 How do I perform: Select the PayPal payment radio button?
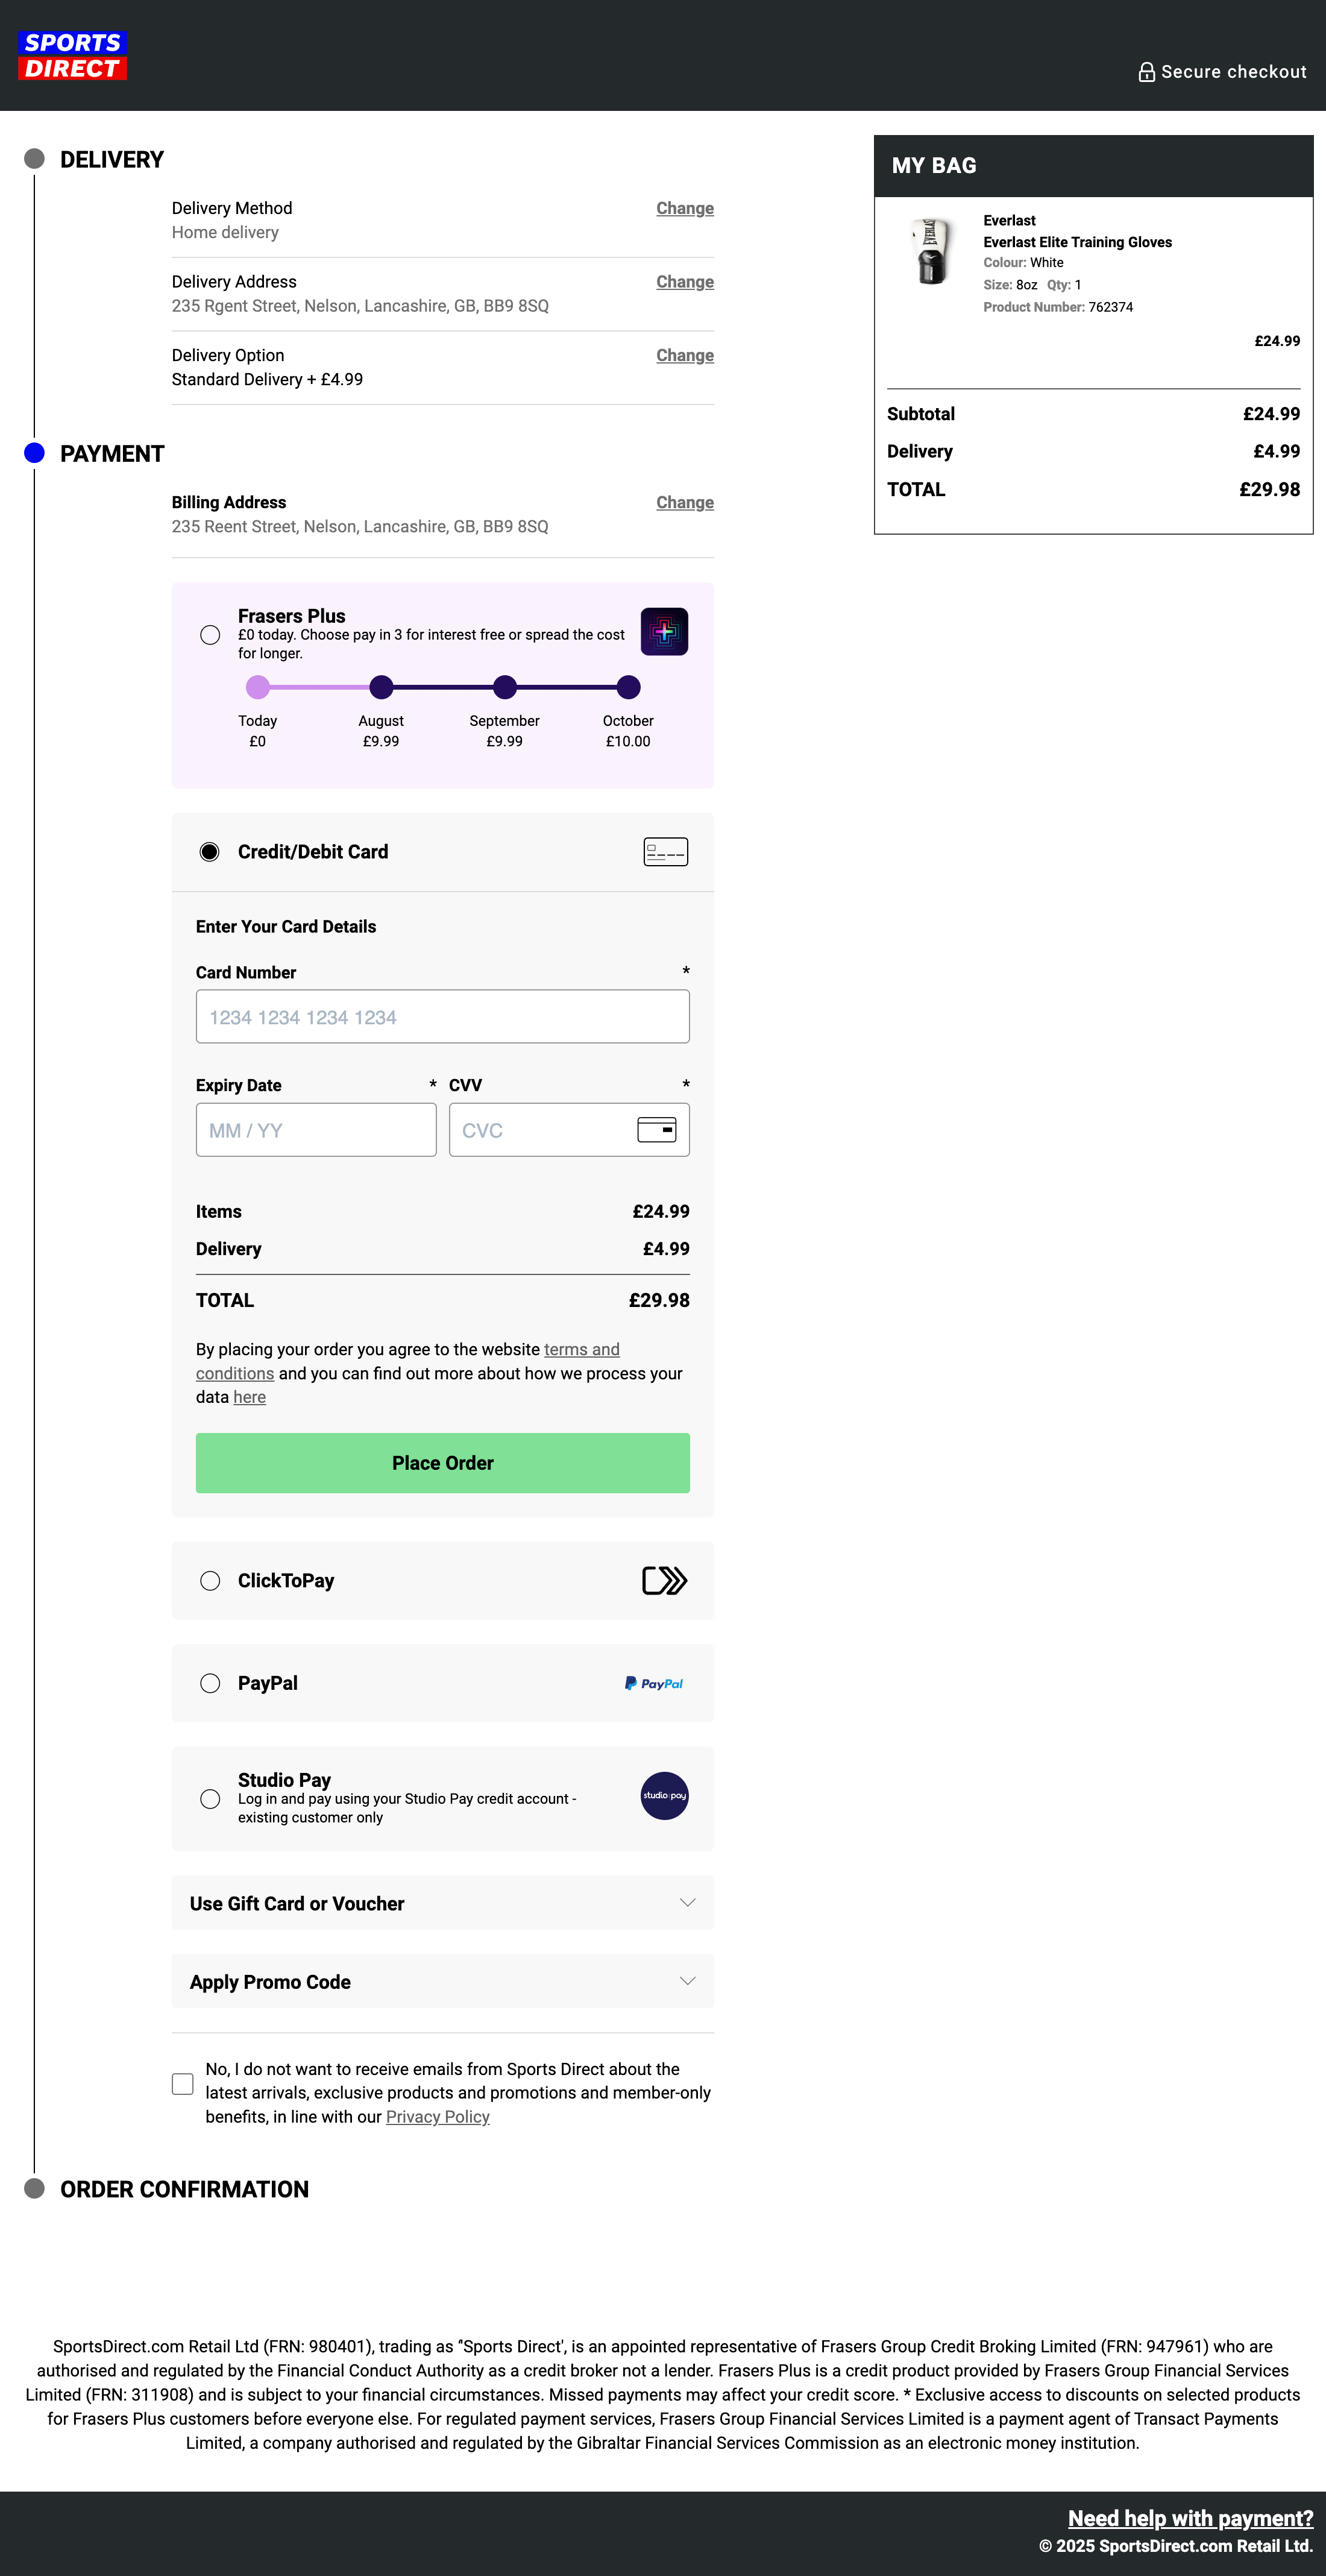tap(210, 1683)
